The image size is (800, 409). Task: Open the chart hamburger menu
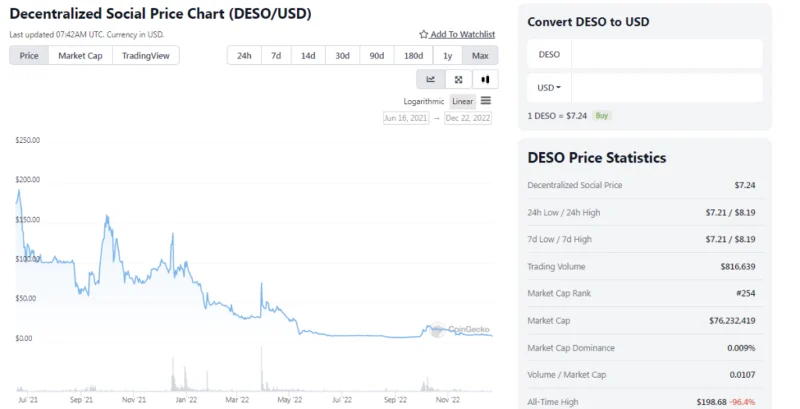pos(486,101)
